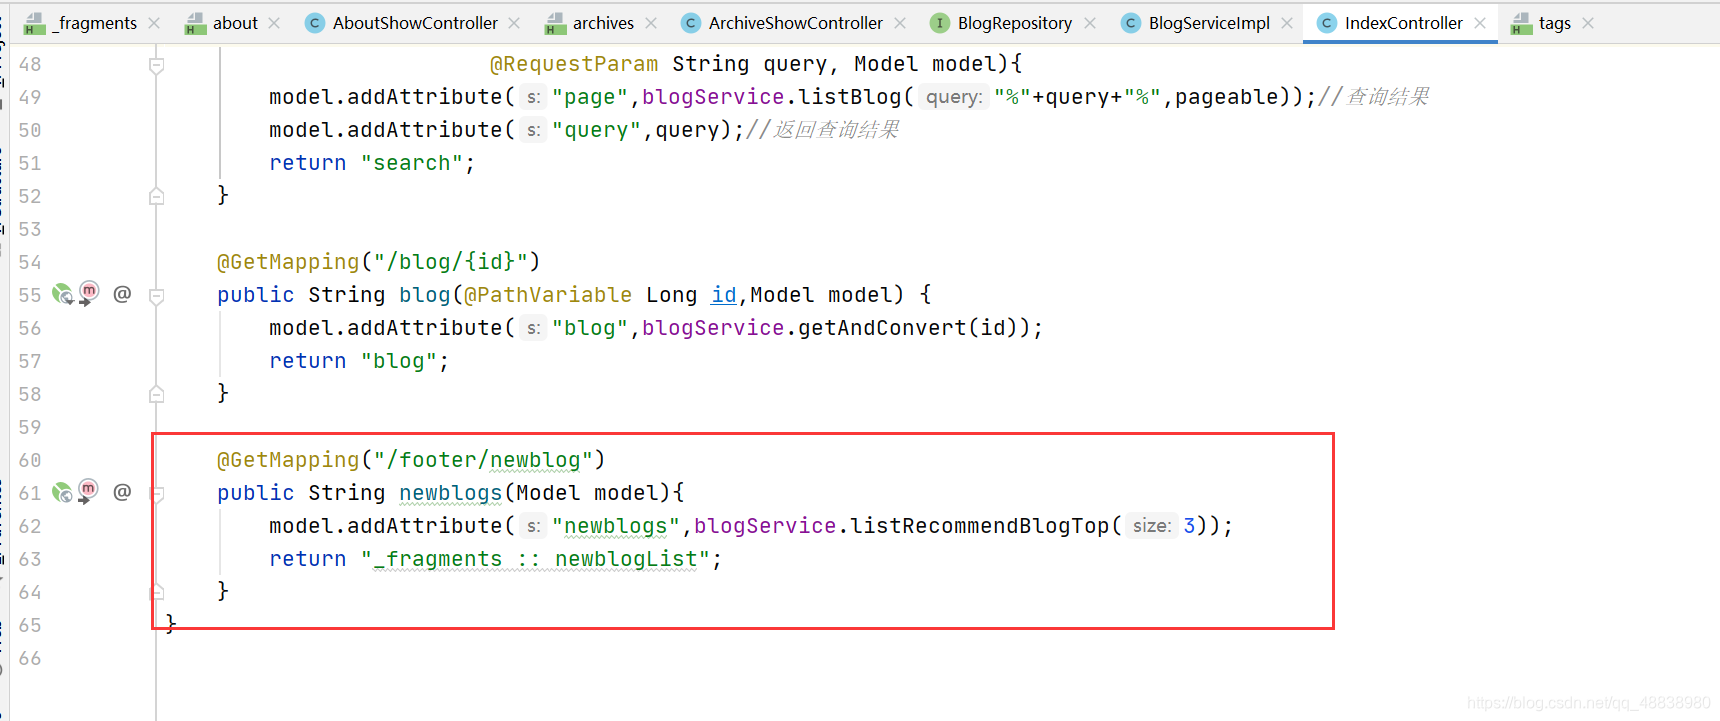This screenshot has height=721, width=1720.
Task: Click the @ annotation gutter icon on line 61
Action: (x=122, y=492)
